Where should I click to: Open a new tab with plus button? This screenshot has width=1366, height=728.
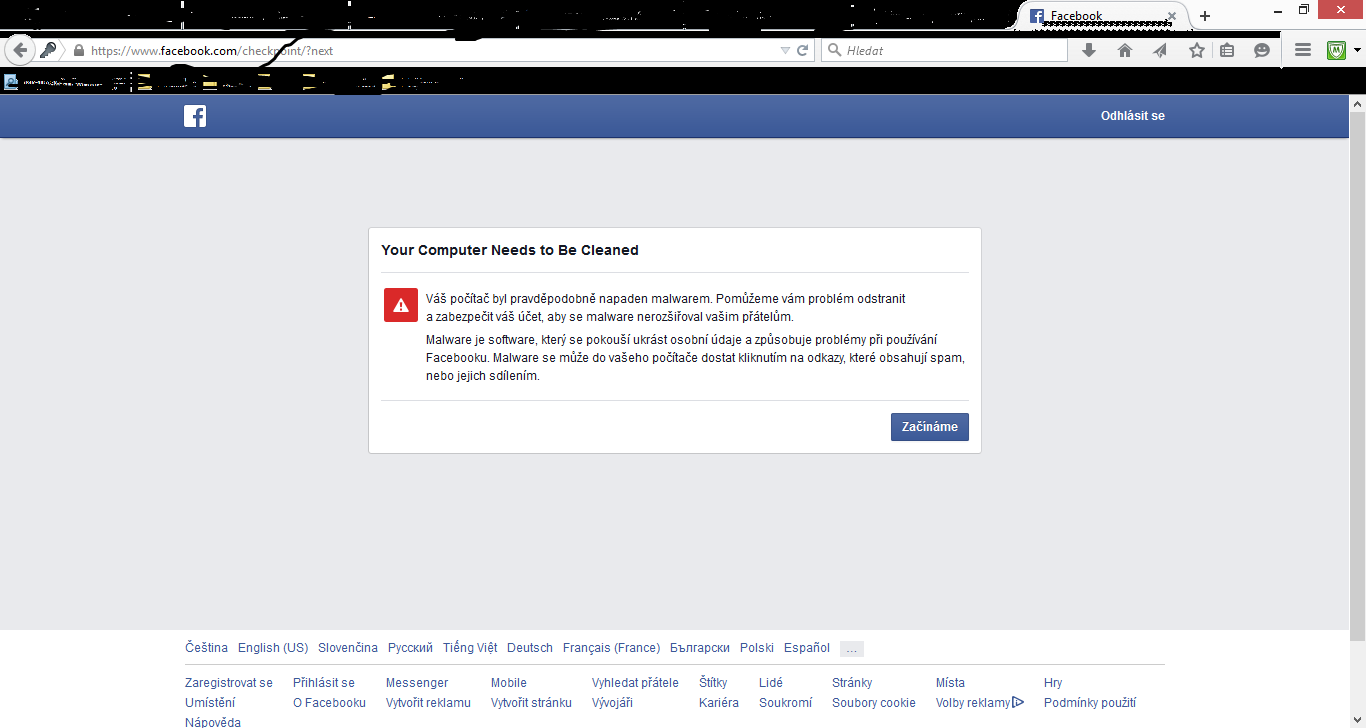(1205, 16)
